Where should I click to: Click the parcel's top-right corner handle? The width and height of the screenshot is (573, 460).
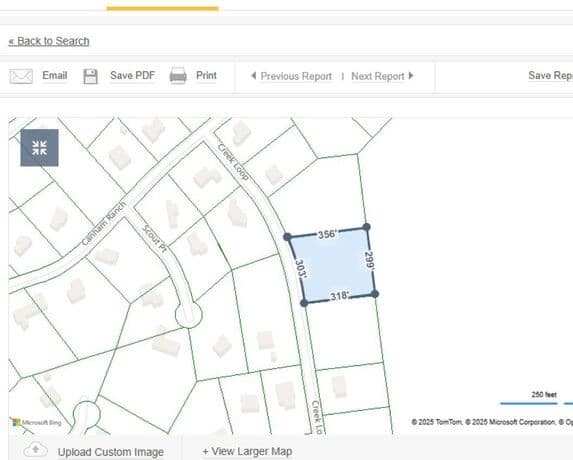click(367, 227)
